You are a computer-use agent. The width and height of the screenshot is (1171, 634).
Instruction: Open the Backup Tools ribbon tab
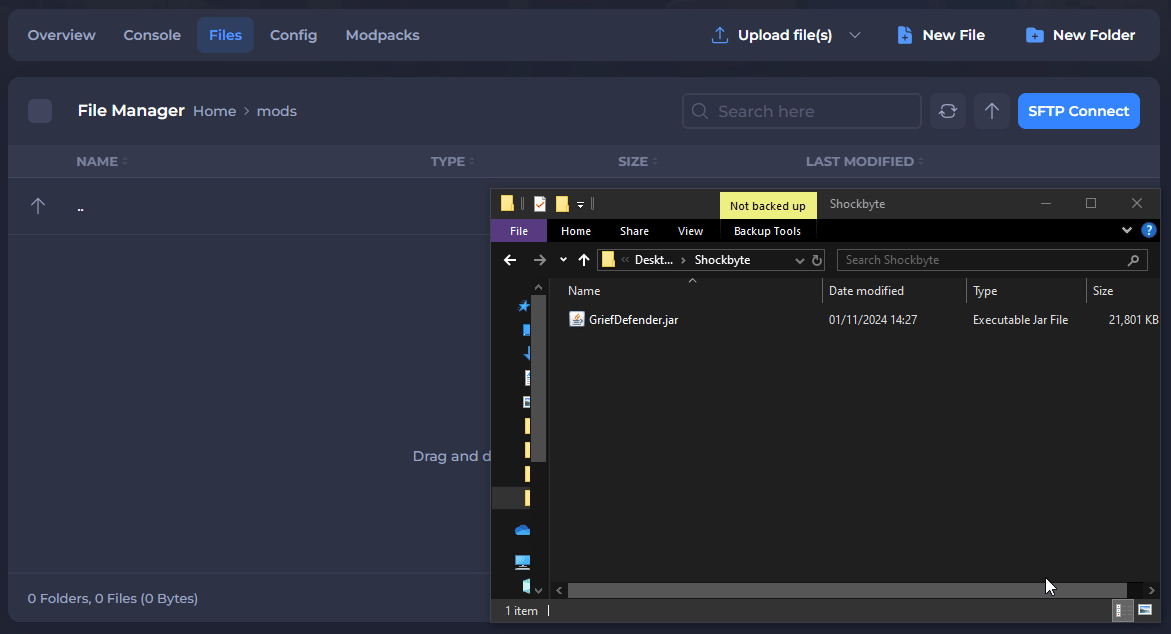point(767,231)
